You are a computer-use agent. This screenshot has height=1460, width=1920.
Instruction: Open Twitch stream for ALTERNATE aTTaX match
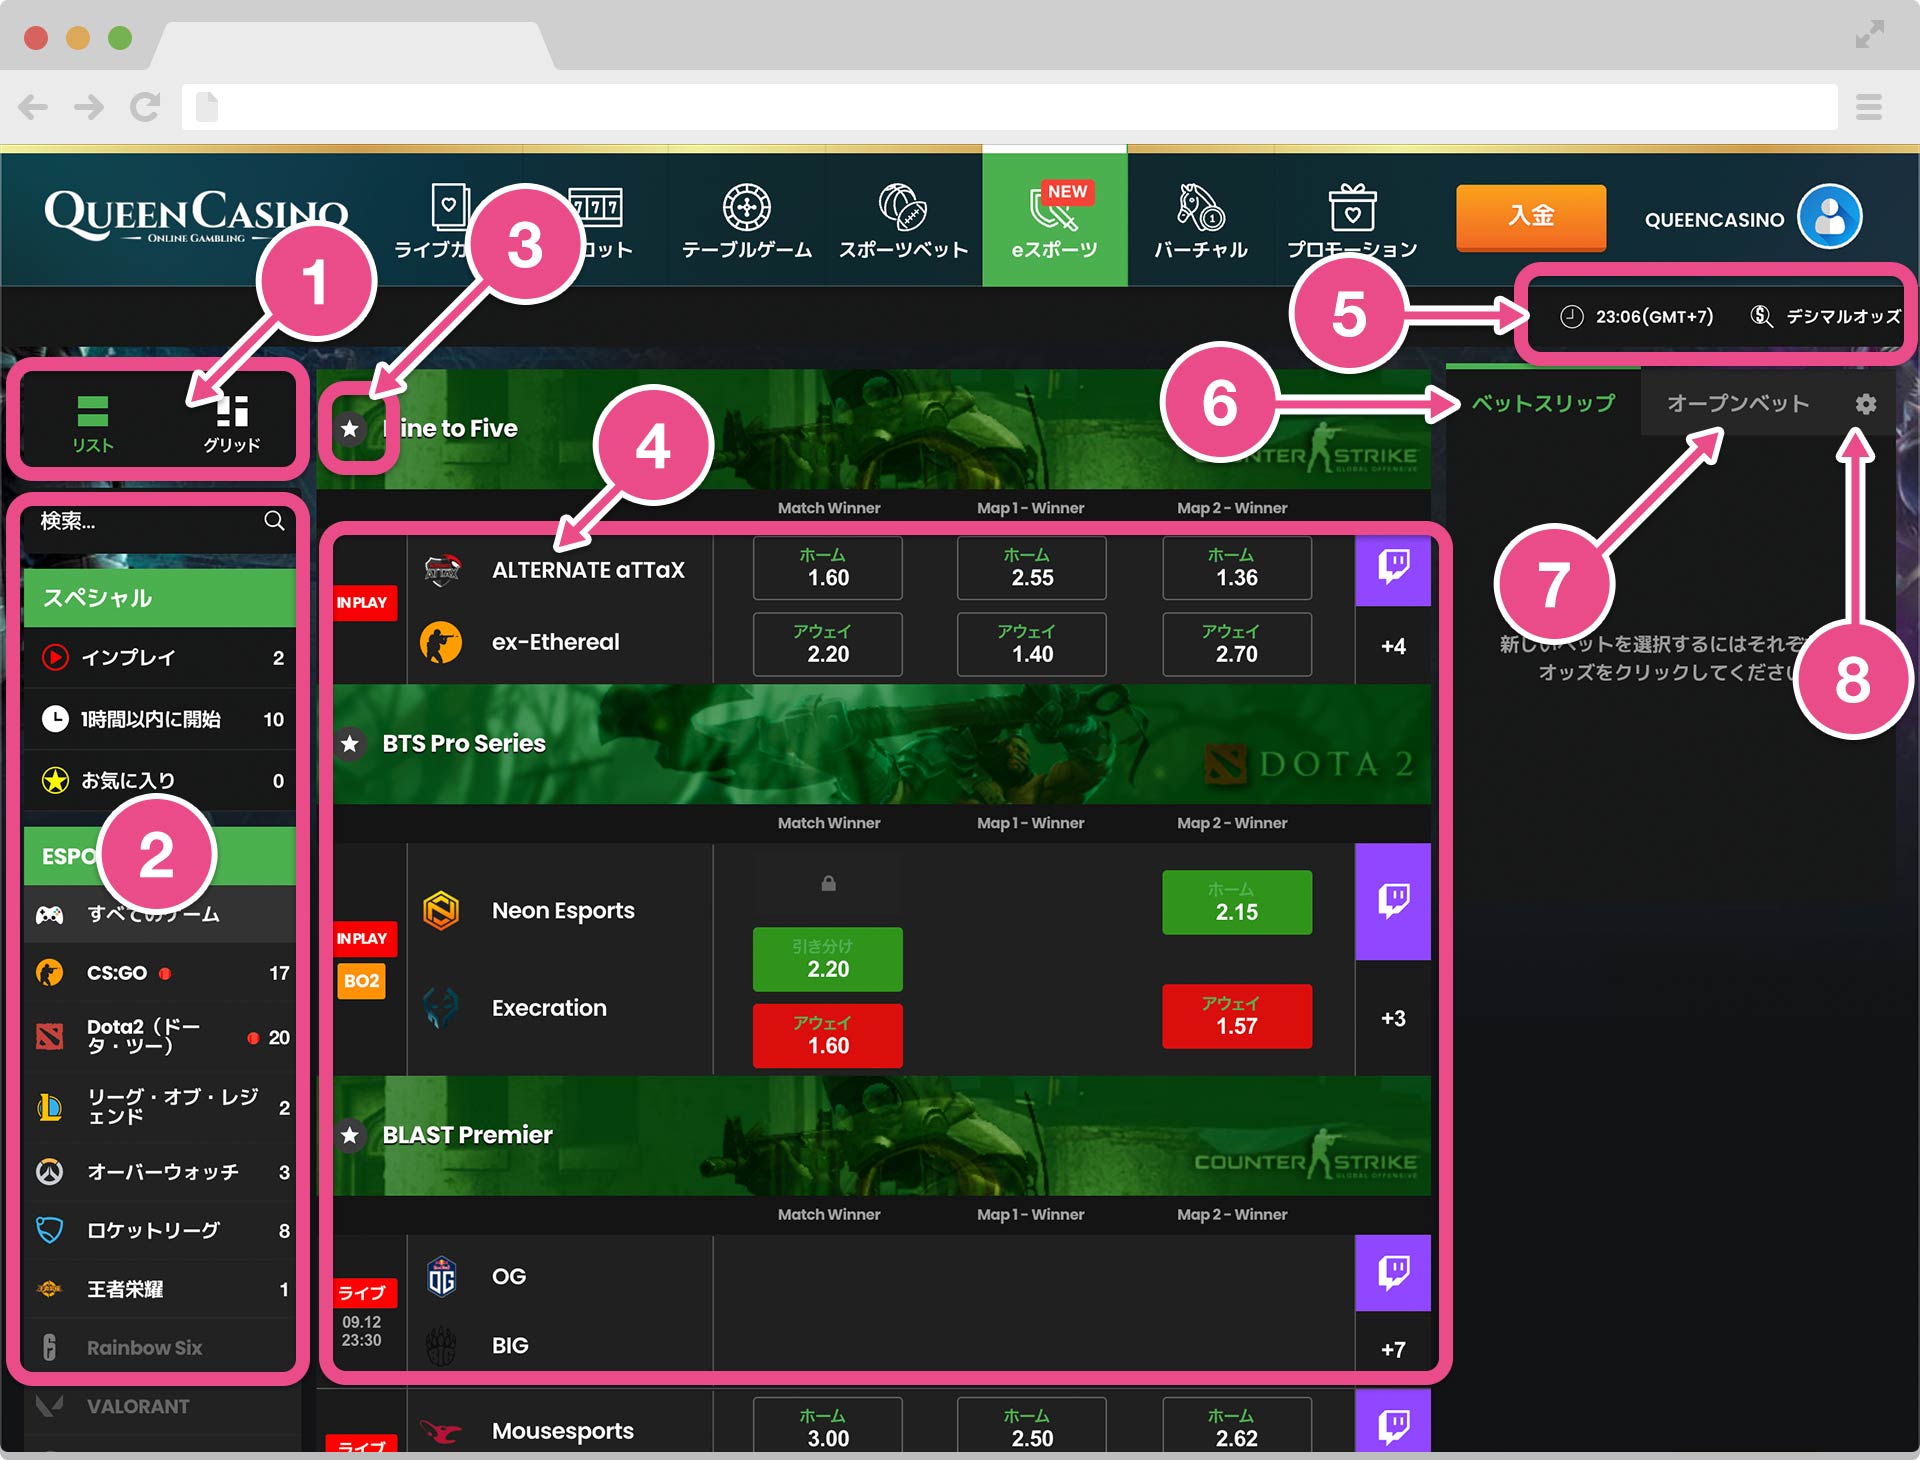click(1393, 571)
